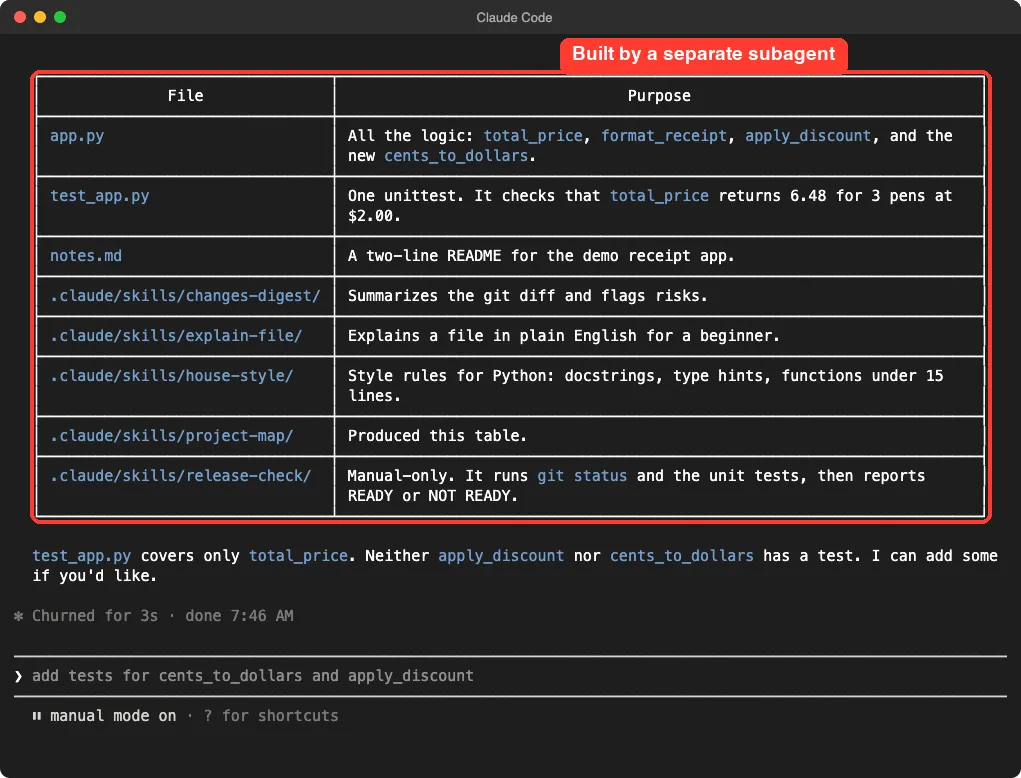This screenshot has height=778, width=1021.
Task: Click apply_discount in the app.py row
Action: tap(807, 135)
